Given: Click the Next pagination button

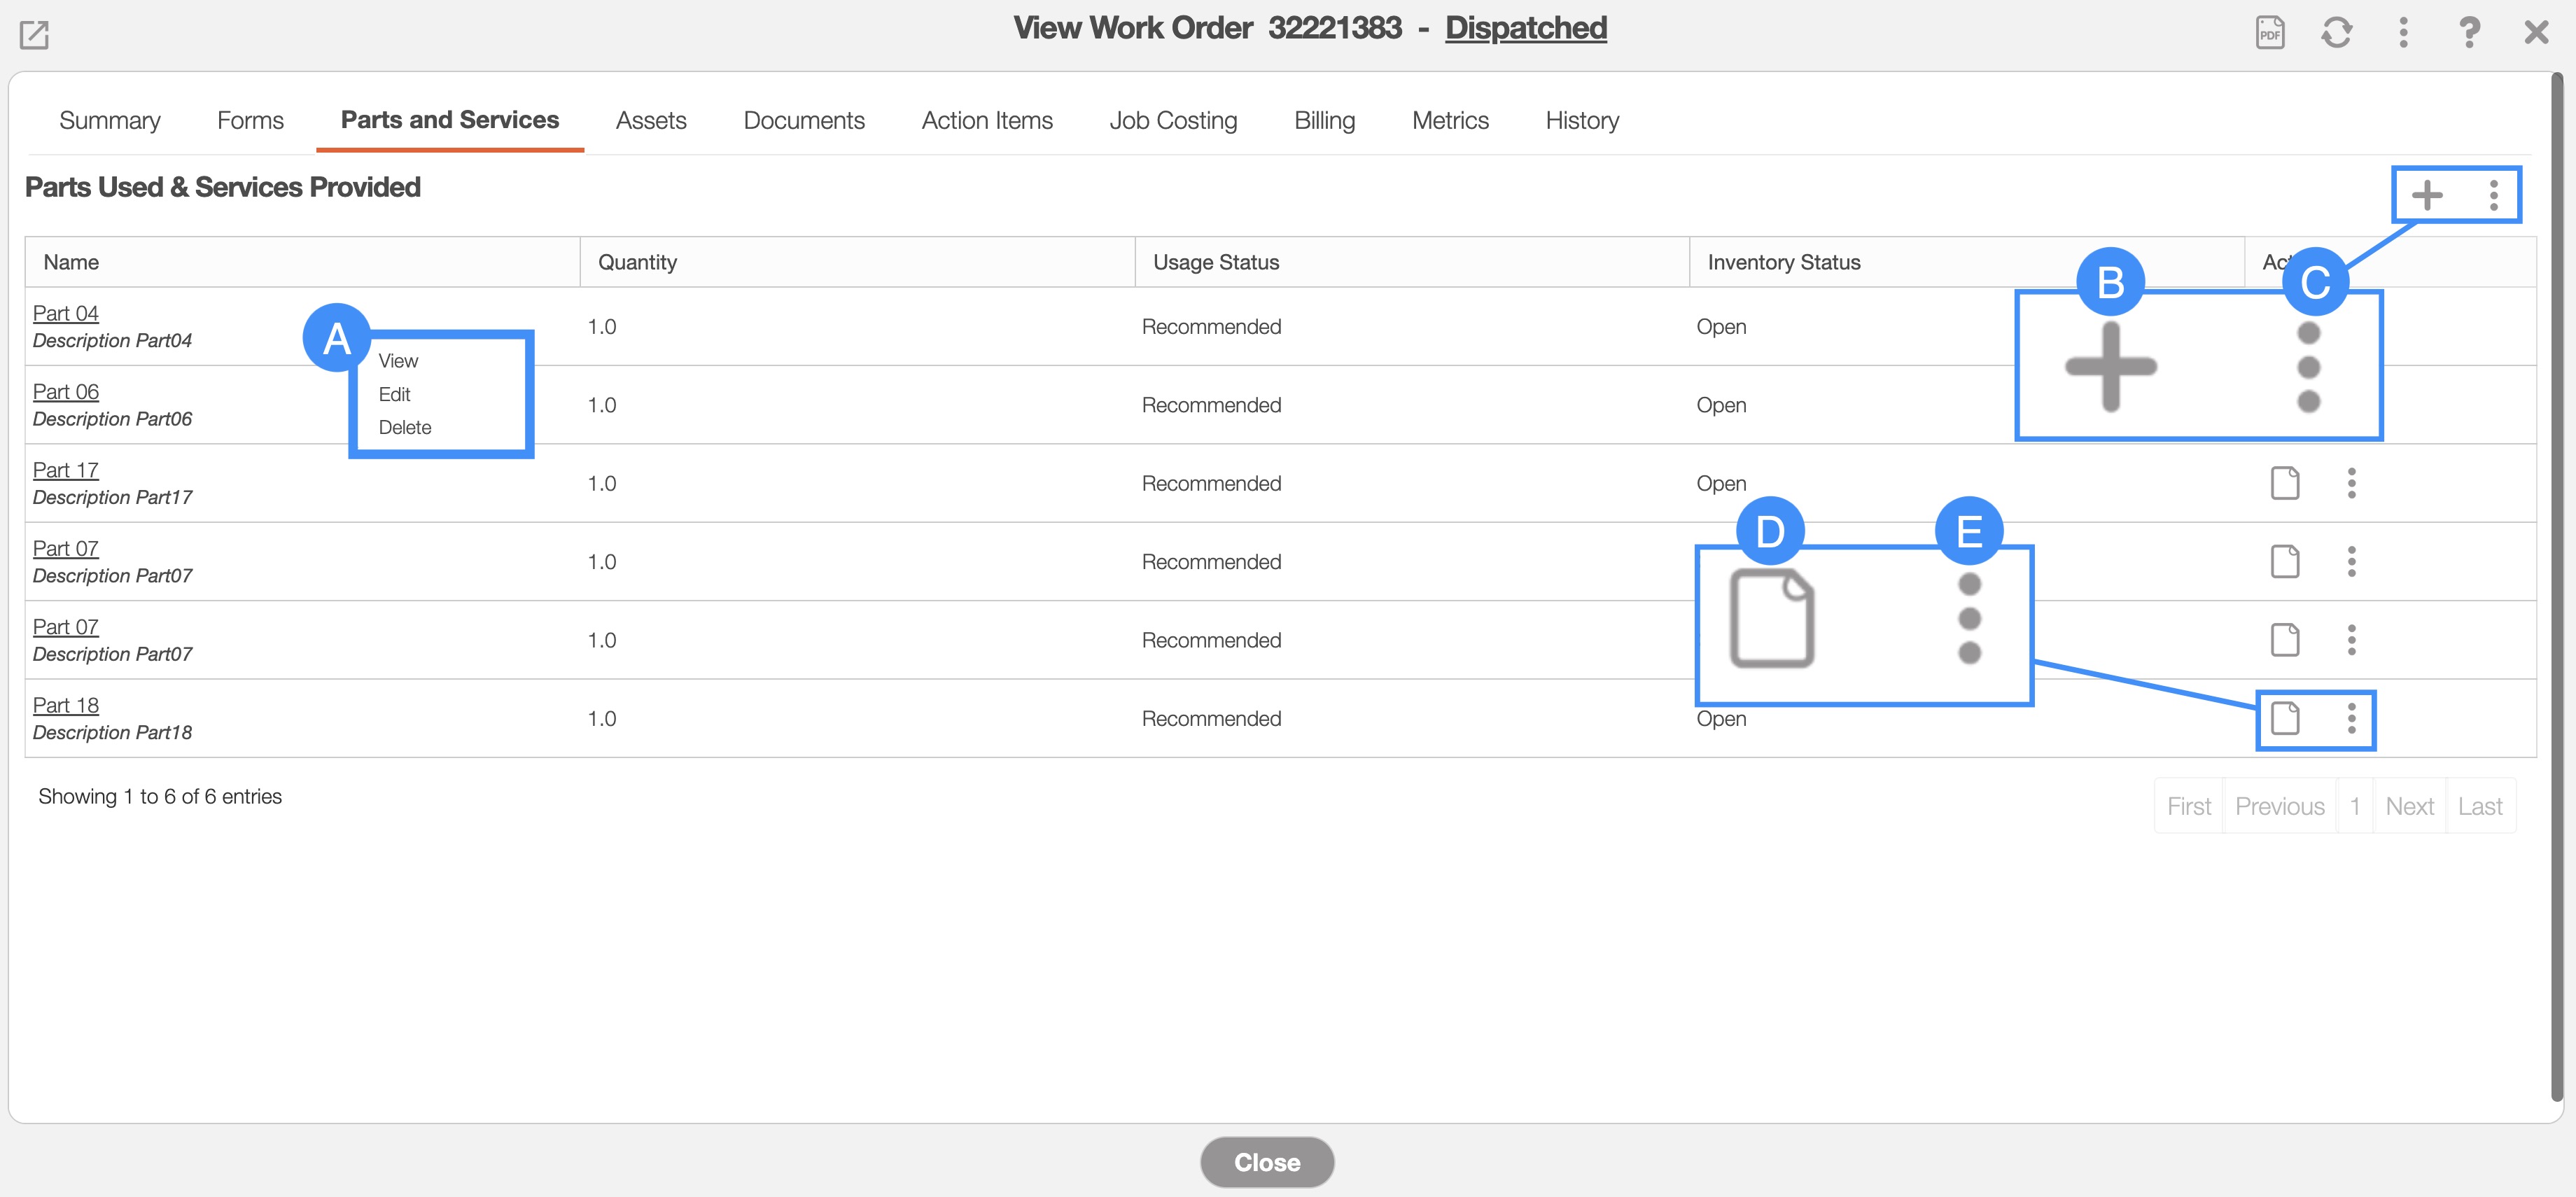Looking at the screenshot, I should coord(2409,806).
